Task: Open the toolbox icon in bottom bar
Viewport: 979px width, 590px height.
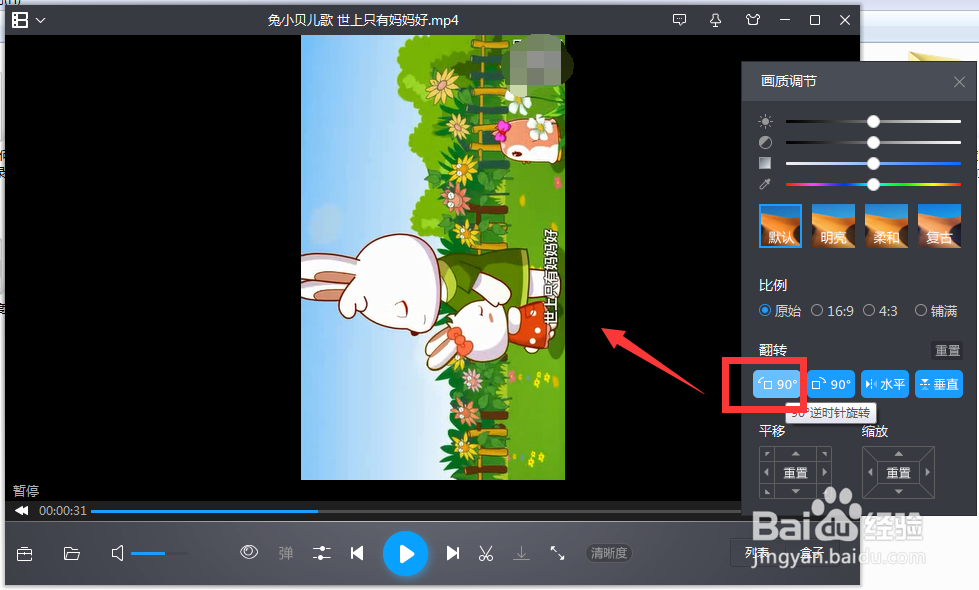Action: point(25,553)
